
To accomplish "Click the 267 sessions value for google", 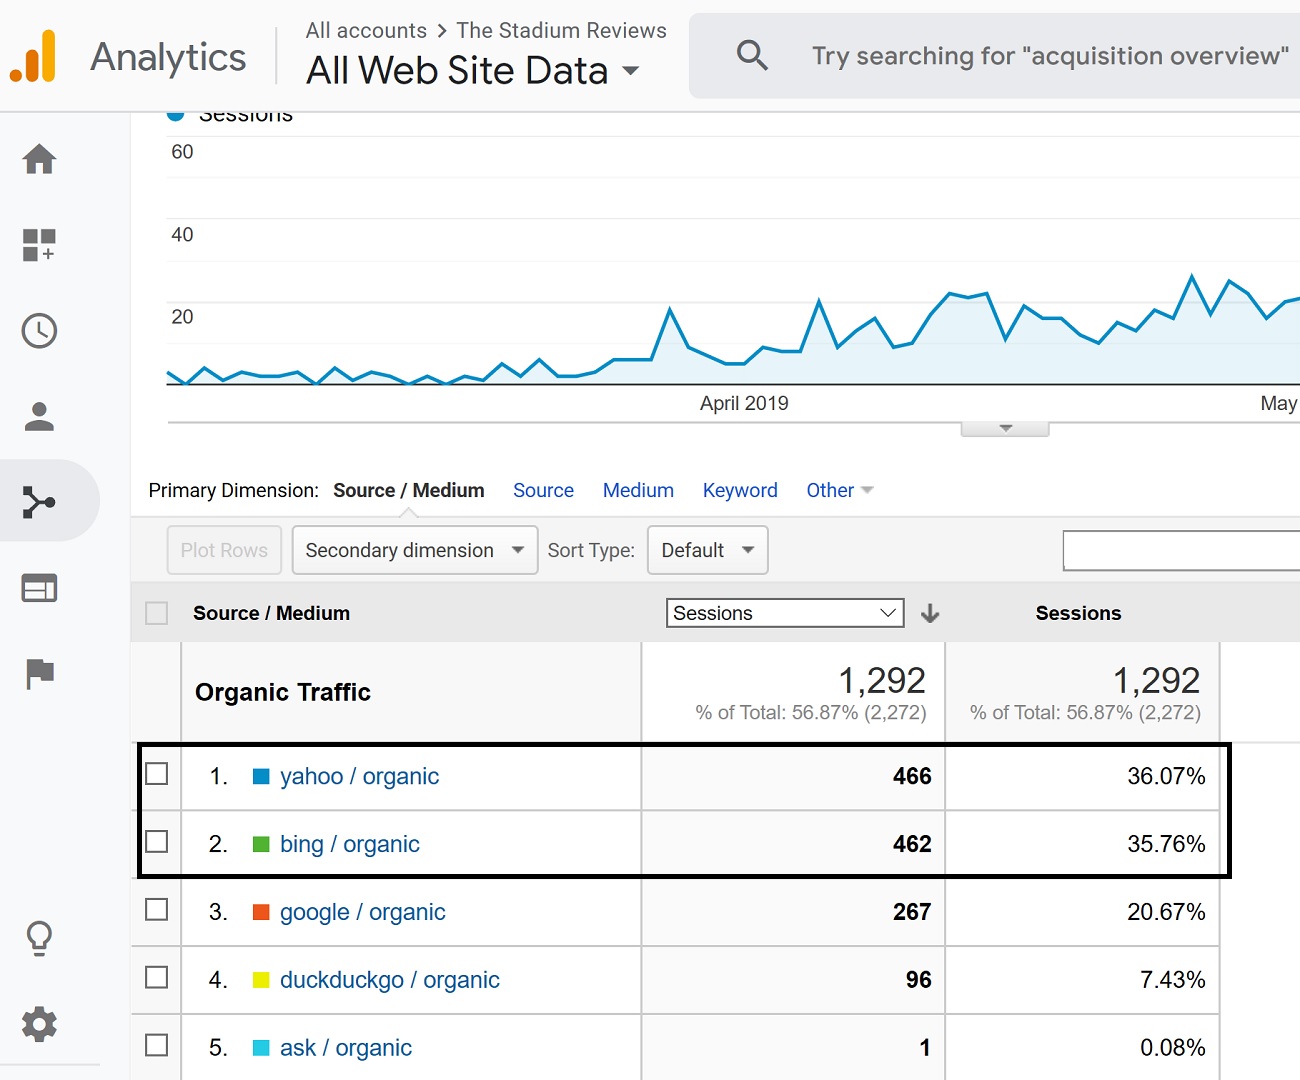I will (912, 912).
